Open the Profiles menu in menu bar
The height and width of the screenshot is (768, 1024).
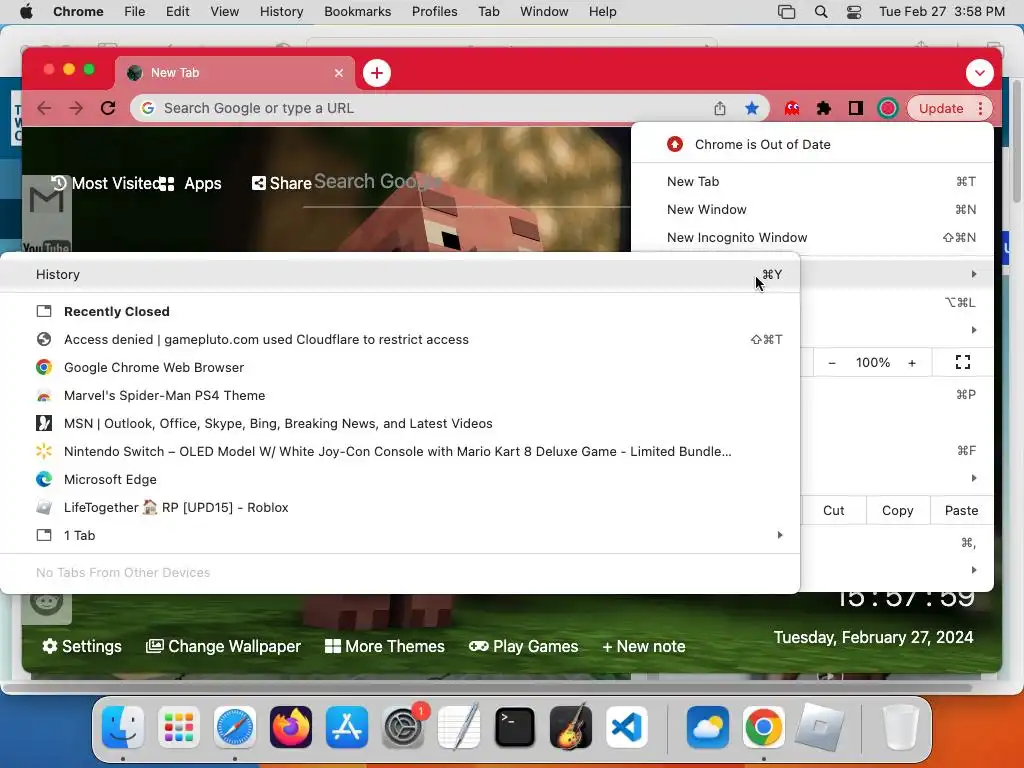tap(434, 12)
